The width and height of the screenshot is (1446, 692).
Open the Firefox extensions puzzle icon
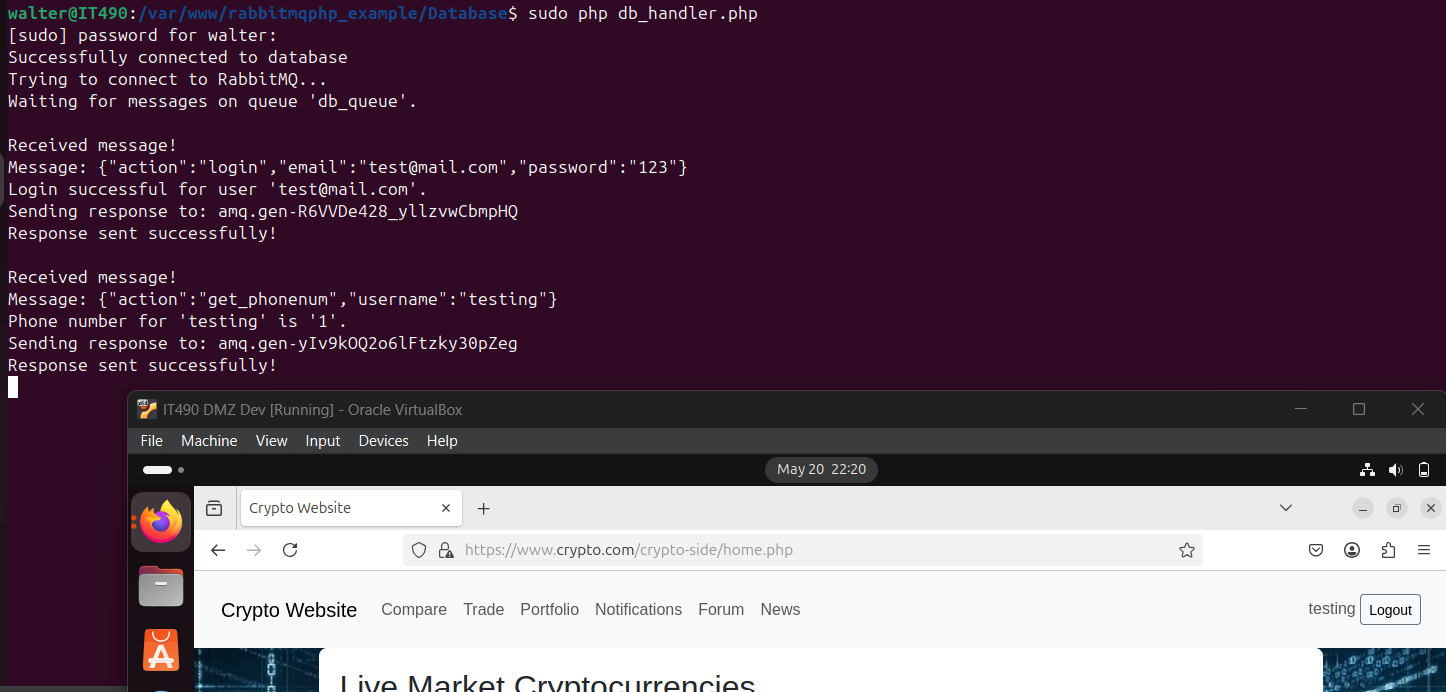pyautogui.click(x=1388, y=550)
